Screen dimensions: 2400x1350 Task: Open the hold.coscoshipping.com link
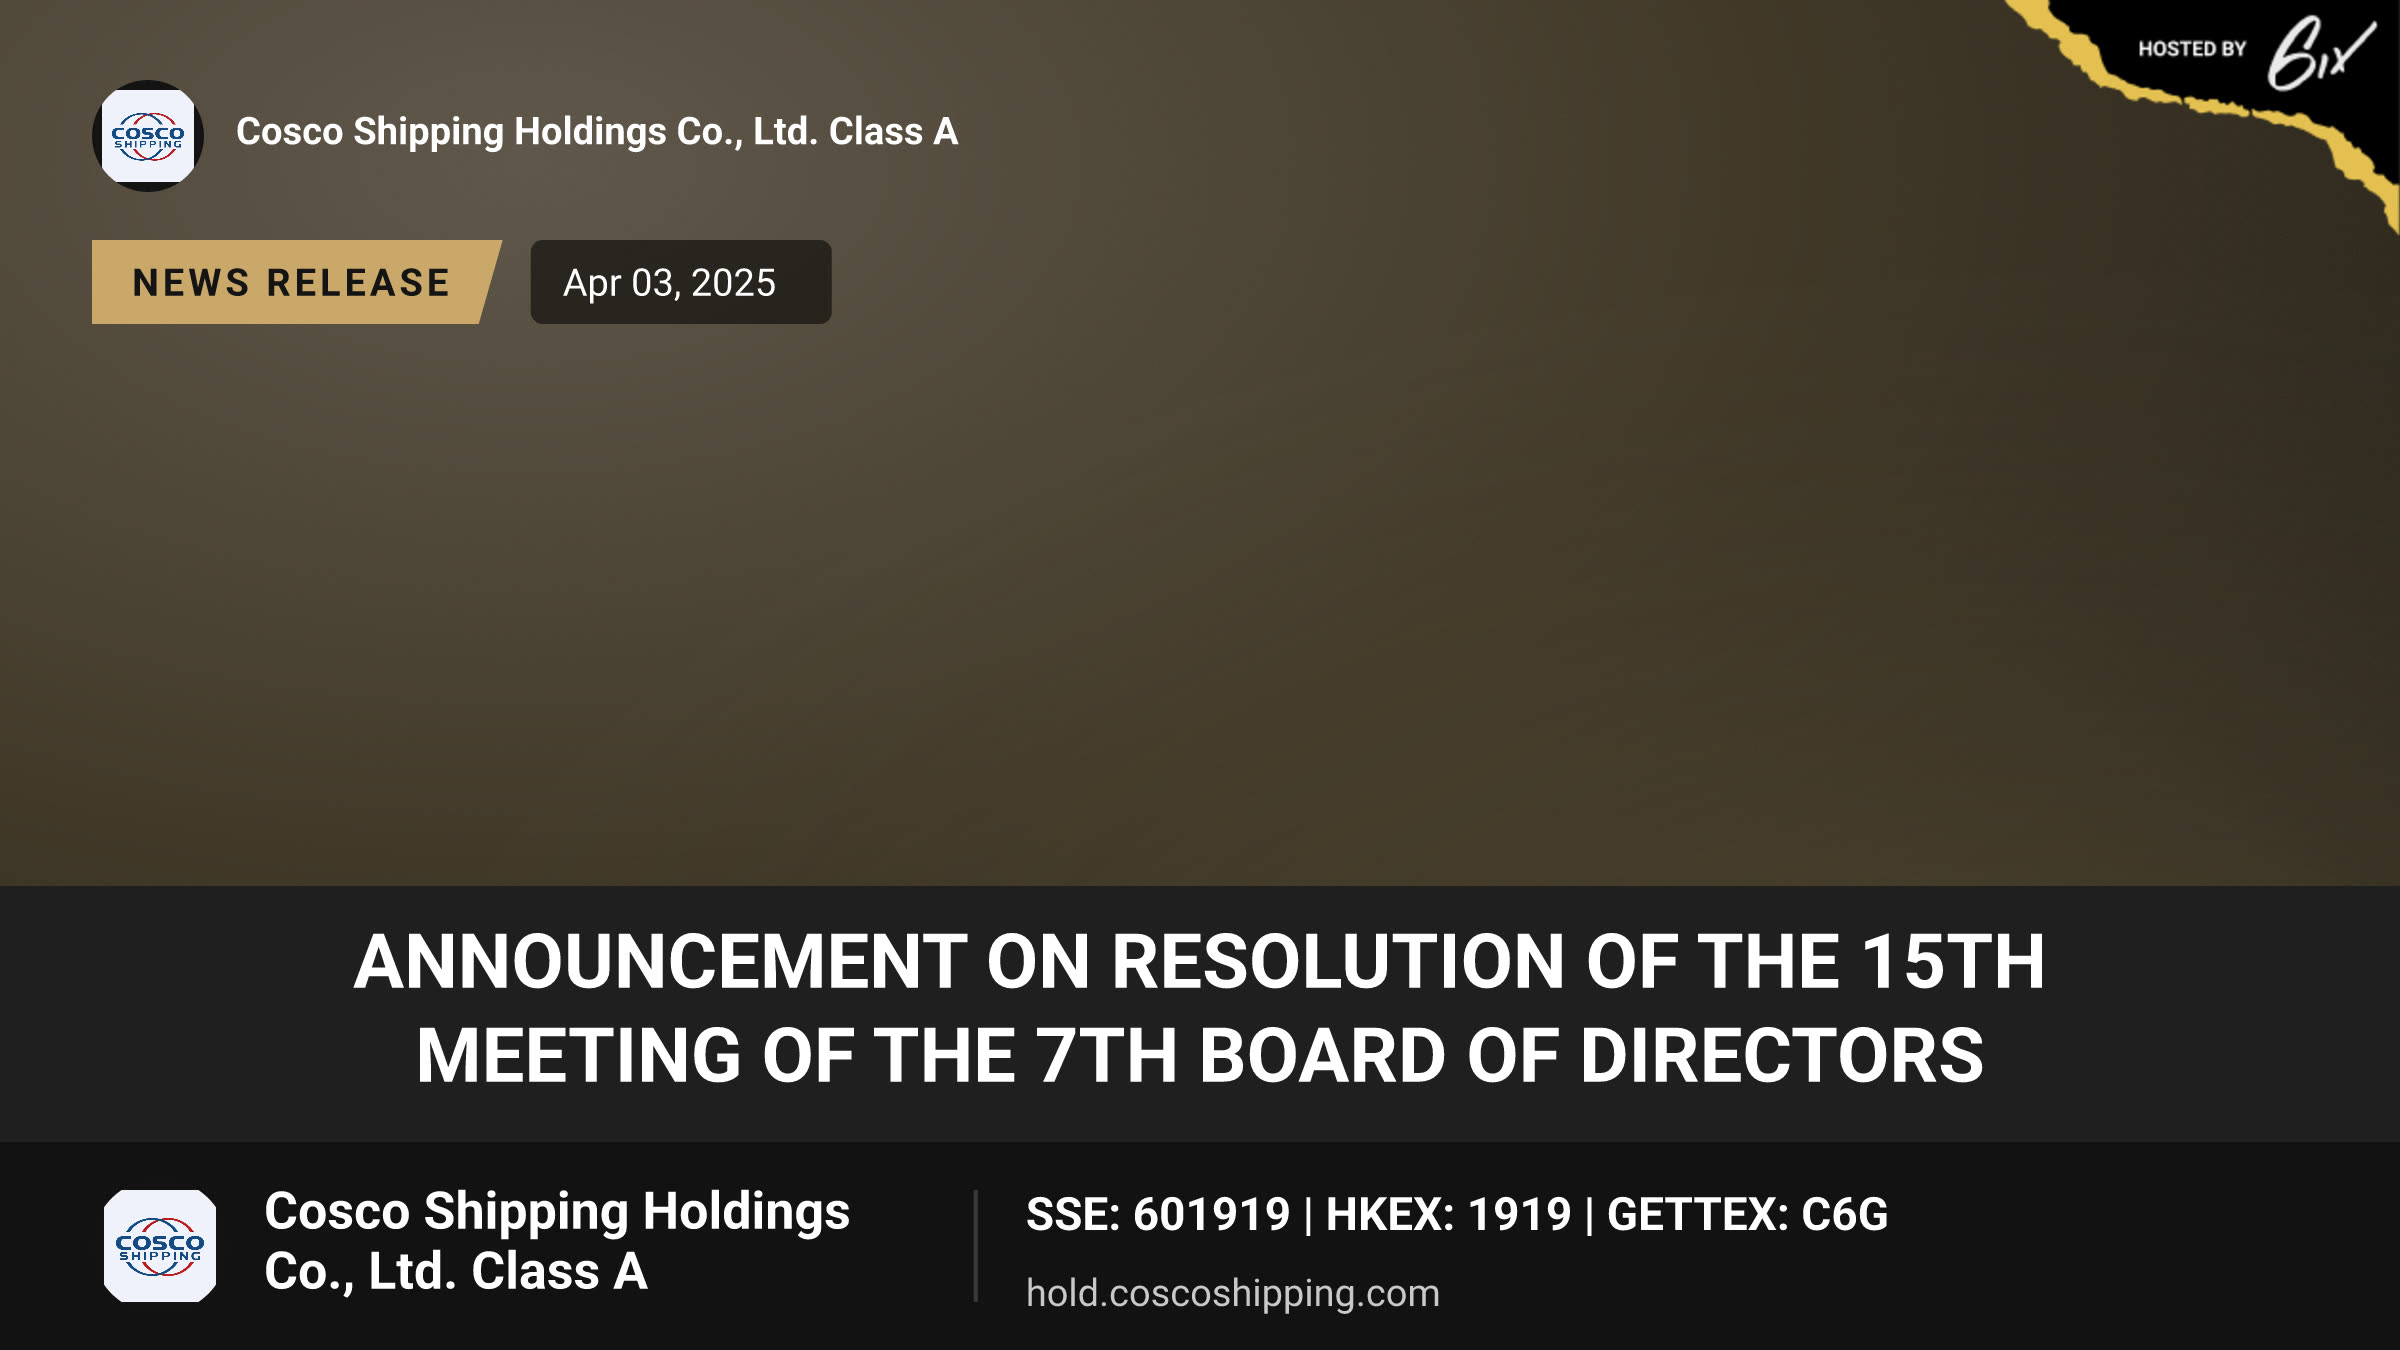pos(1233,1293)
